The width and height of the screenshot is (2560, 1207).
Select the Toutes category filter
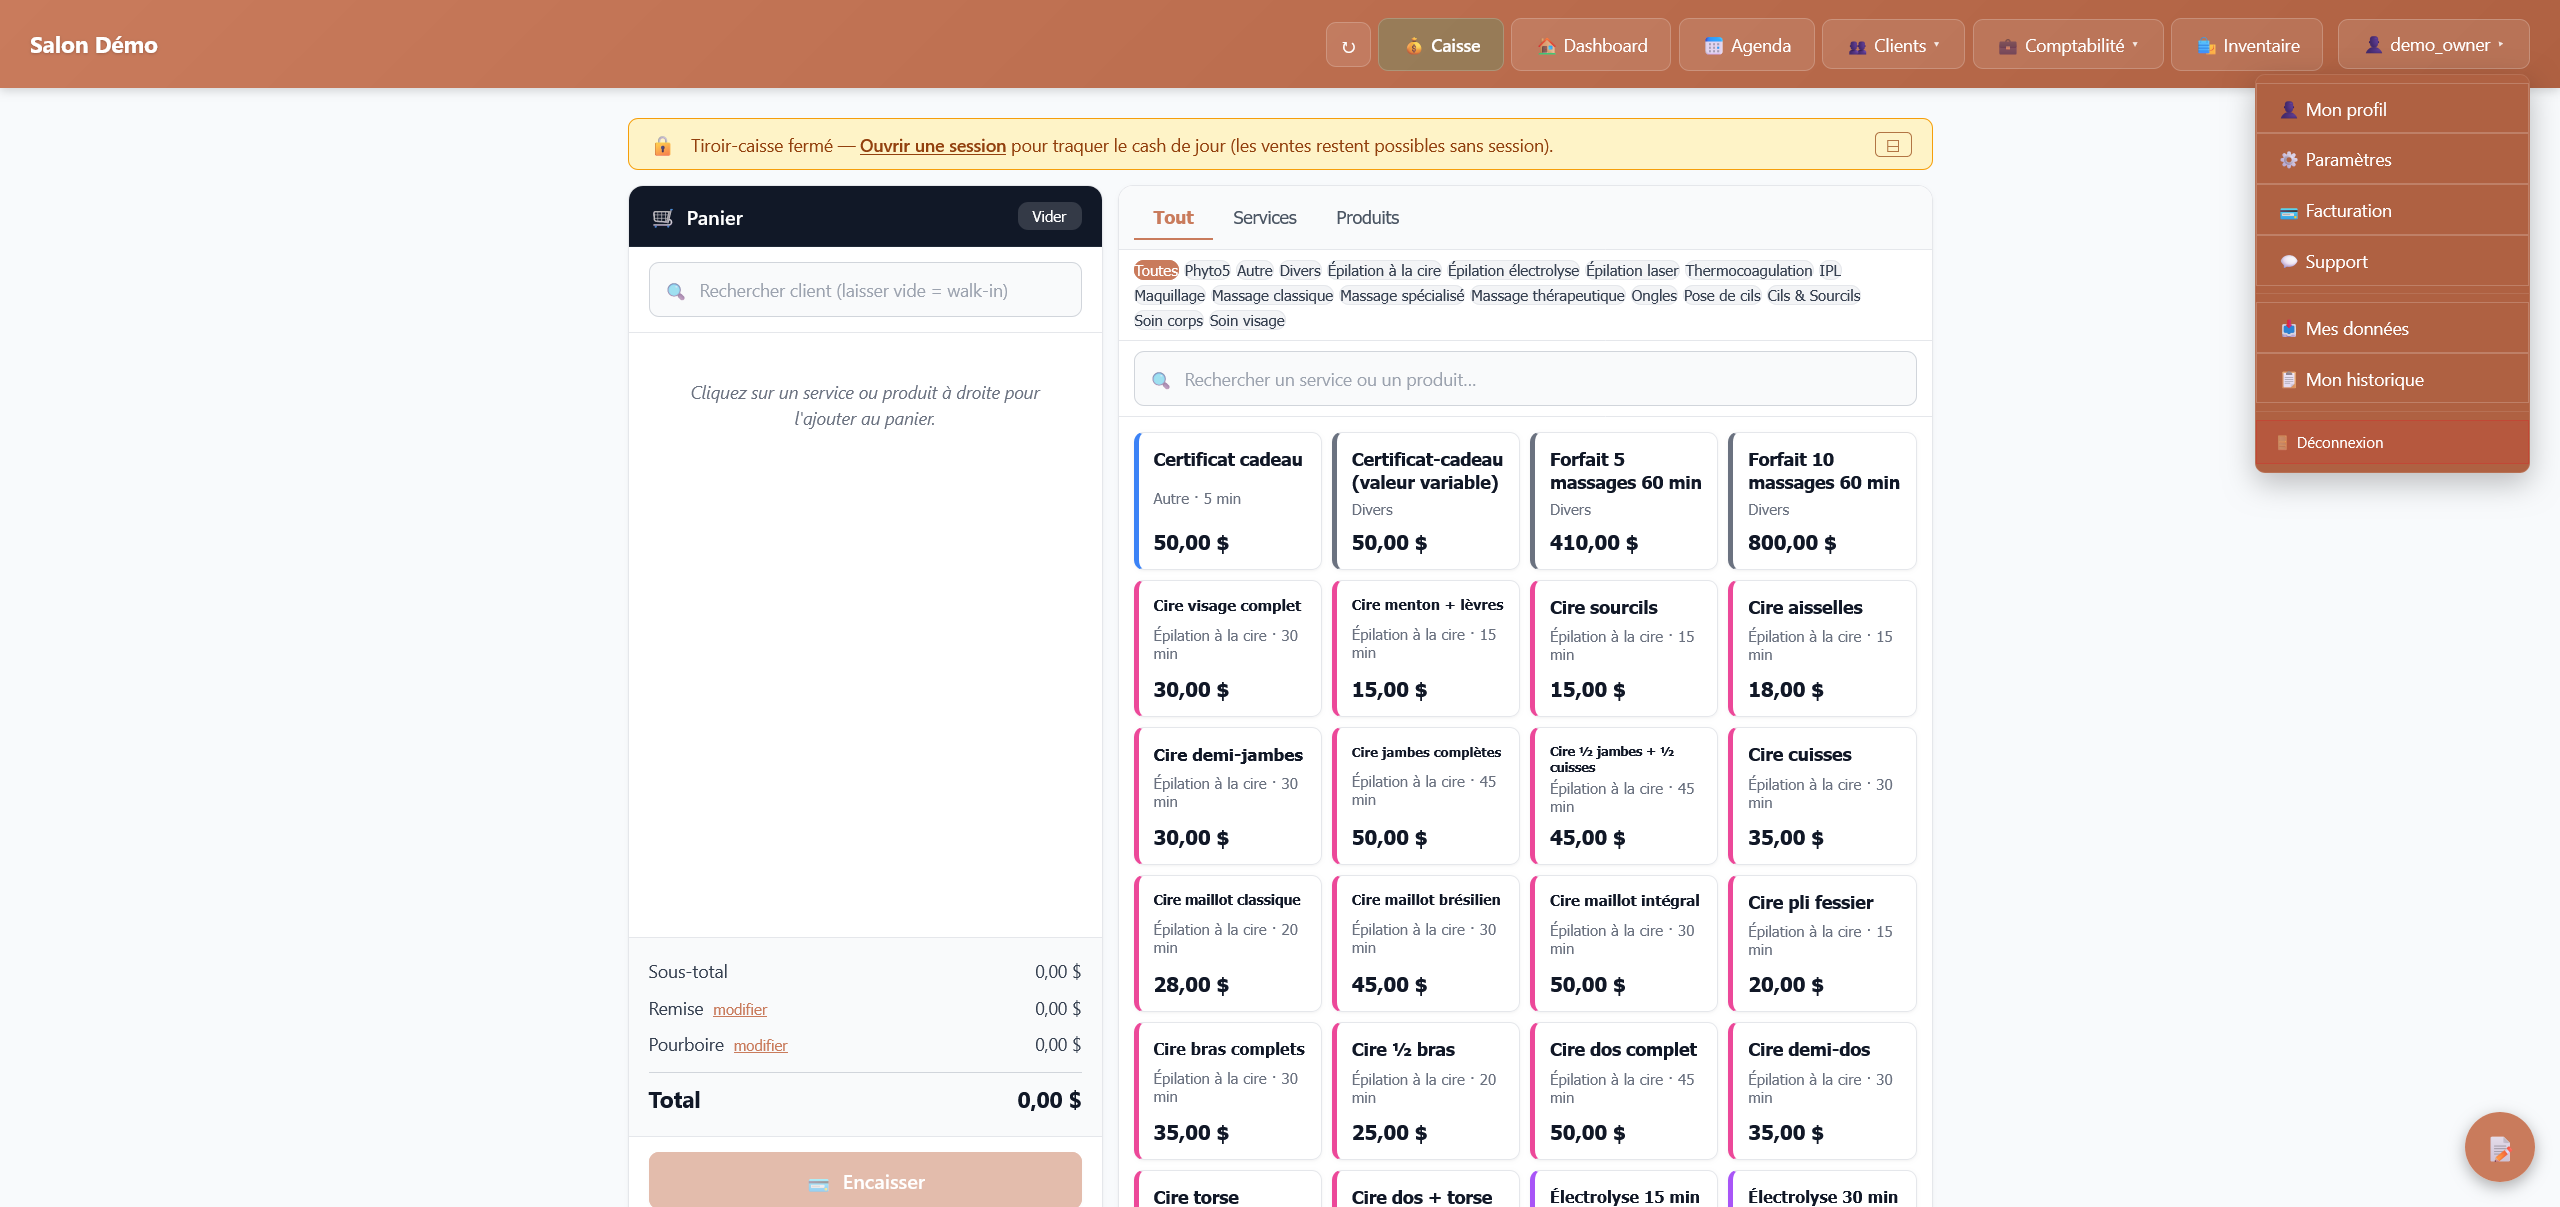pyautogui.click(x=1156, y=271)
